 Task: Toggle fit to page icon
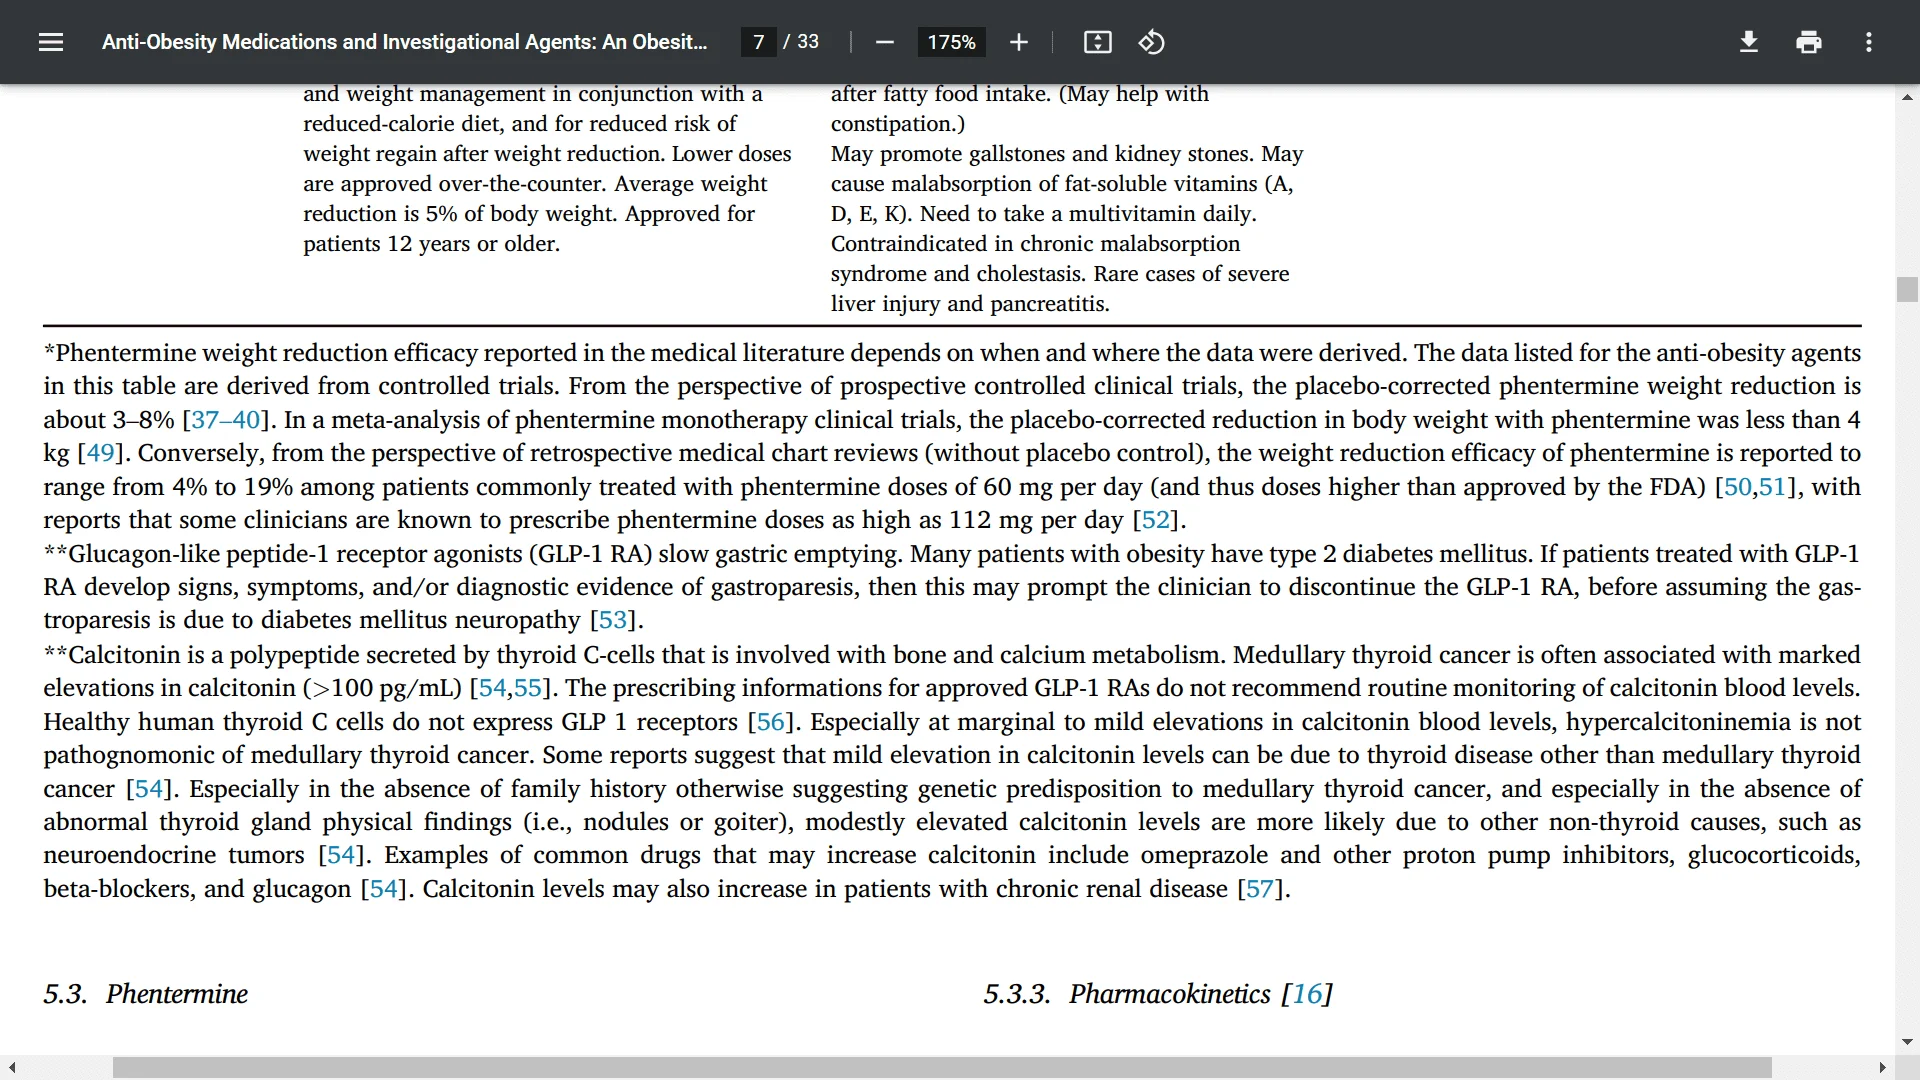1097,42
